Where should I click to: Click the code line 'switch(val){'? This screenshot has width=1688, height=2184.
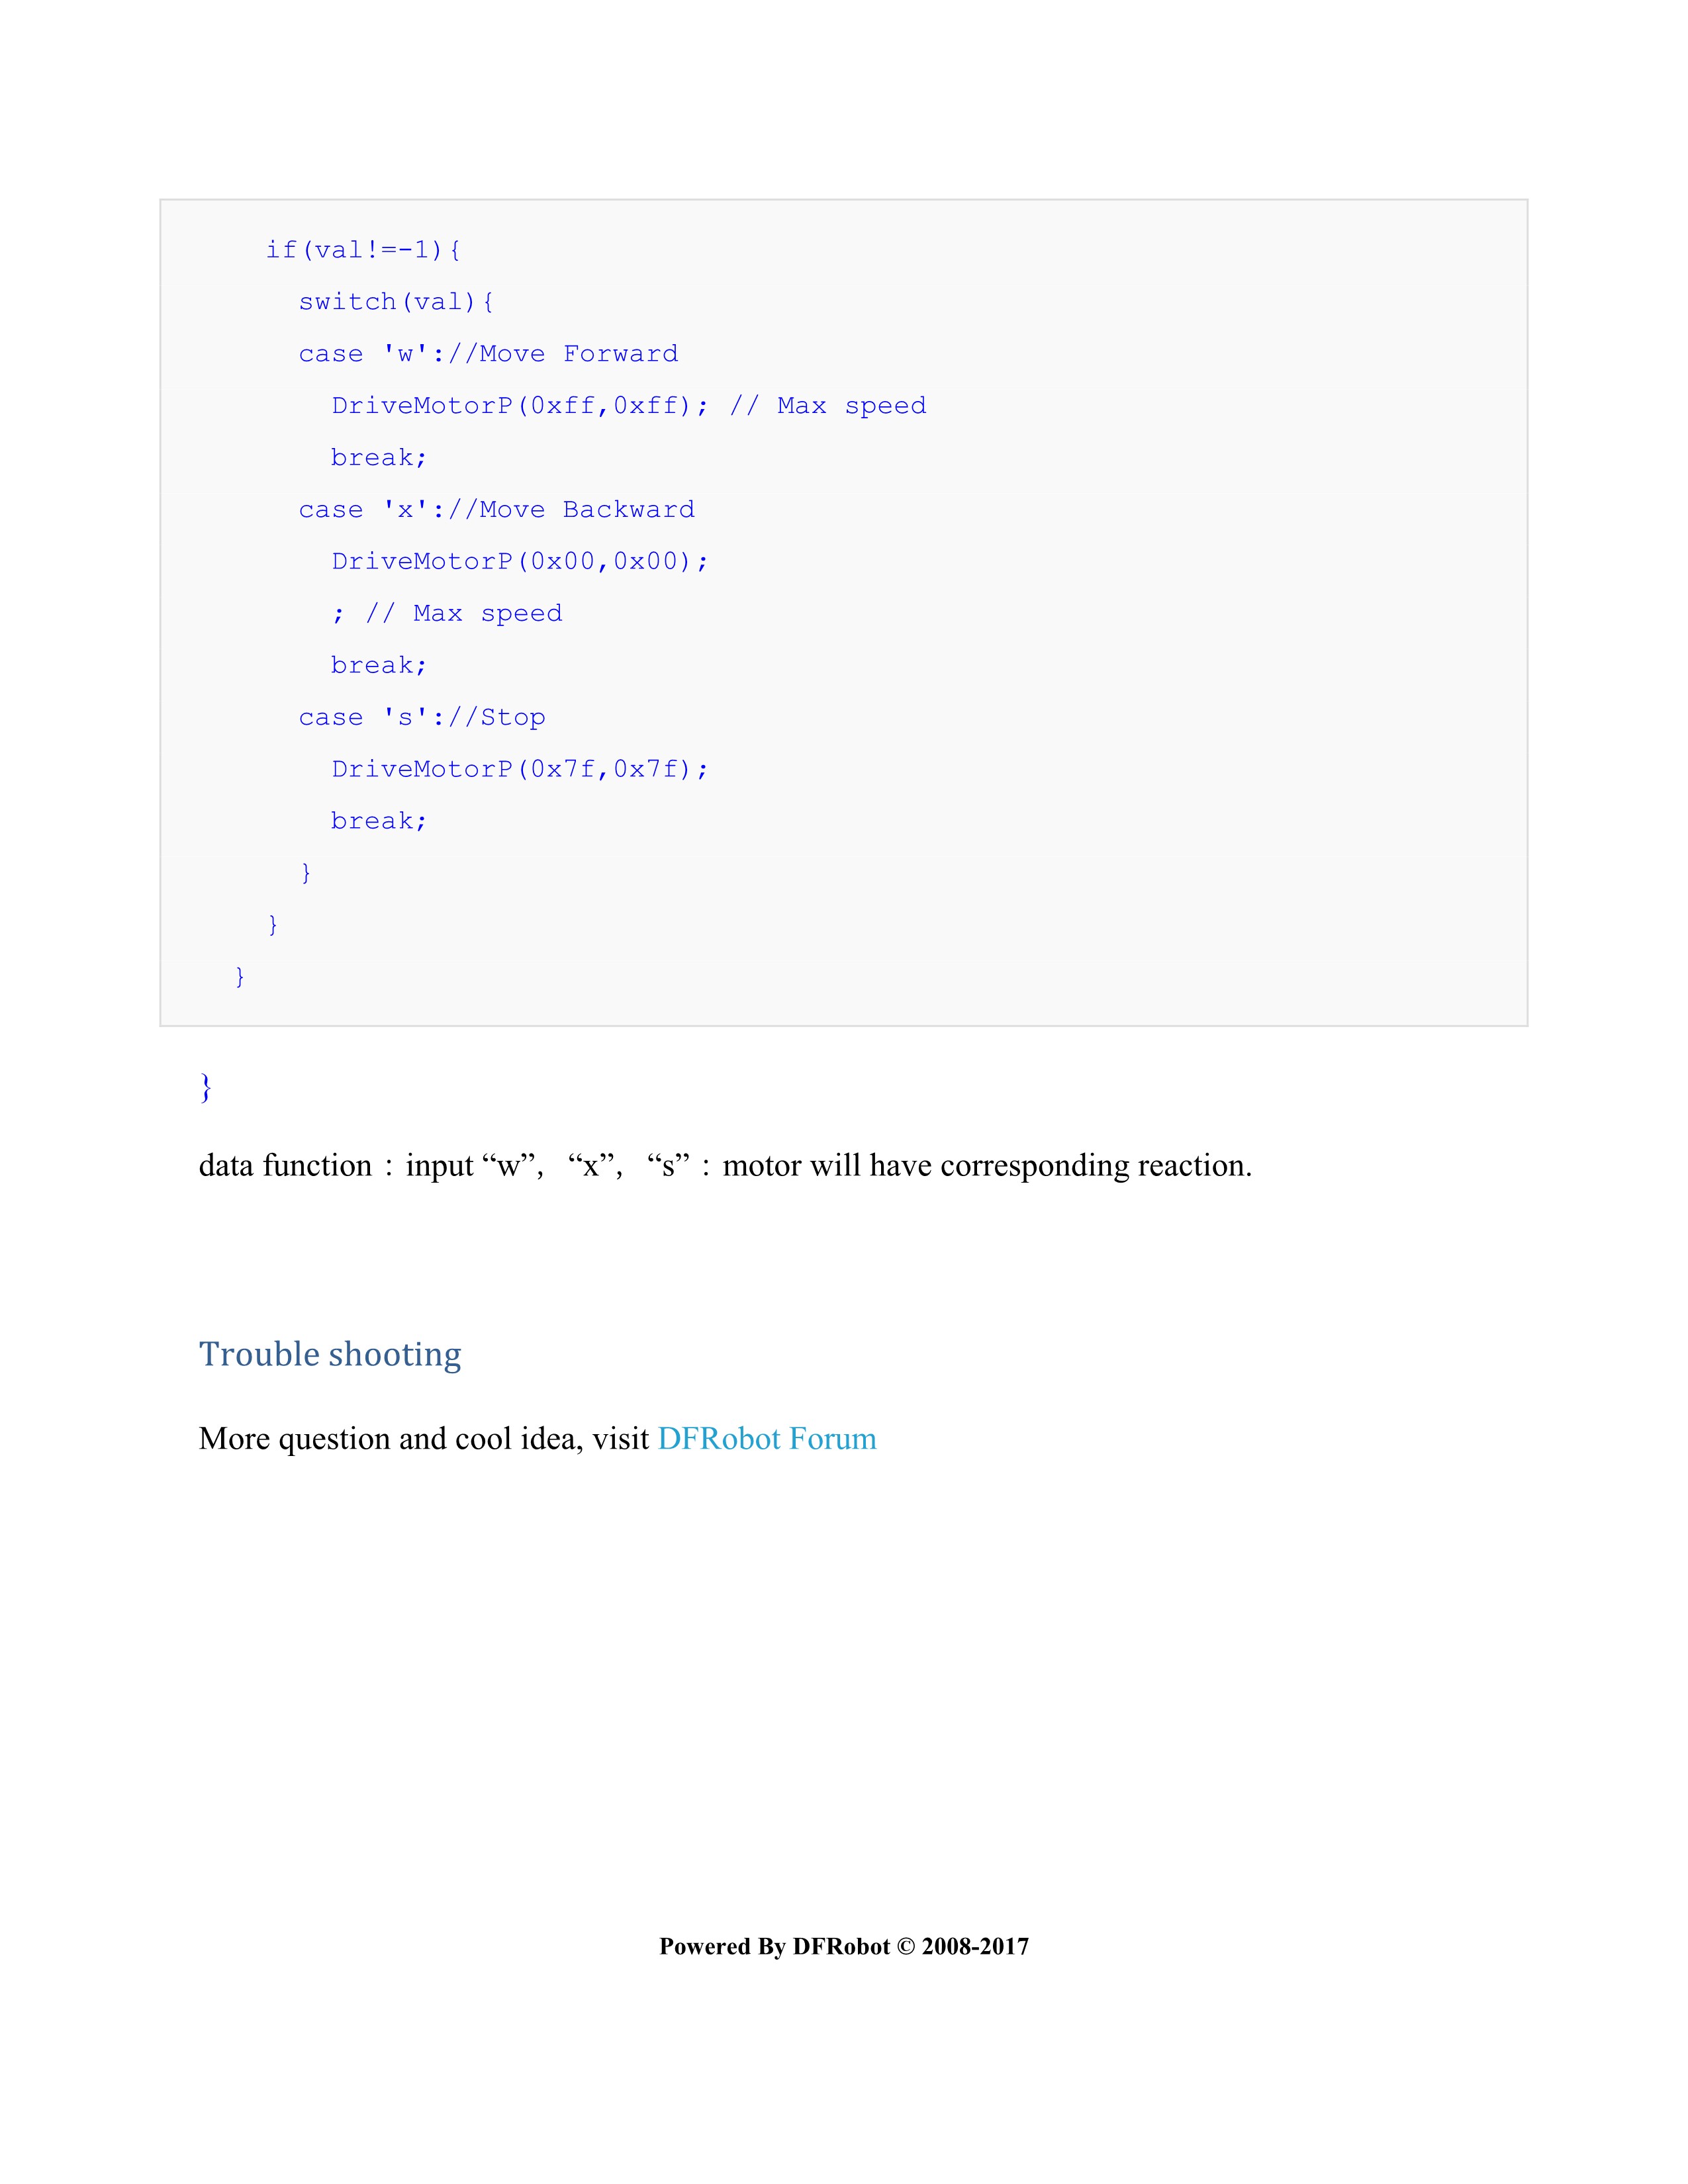point(396,302)
